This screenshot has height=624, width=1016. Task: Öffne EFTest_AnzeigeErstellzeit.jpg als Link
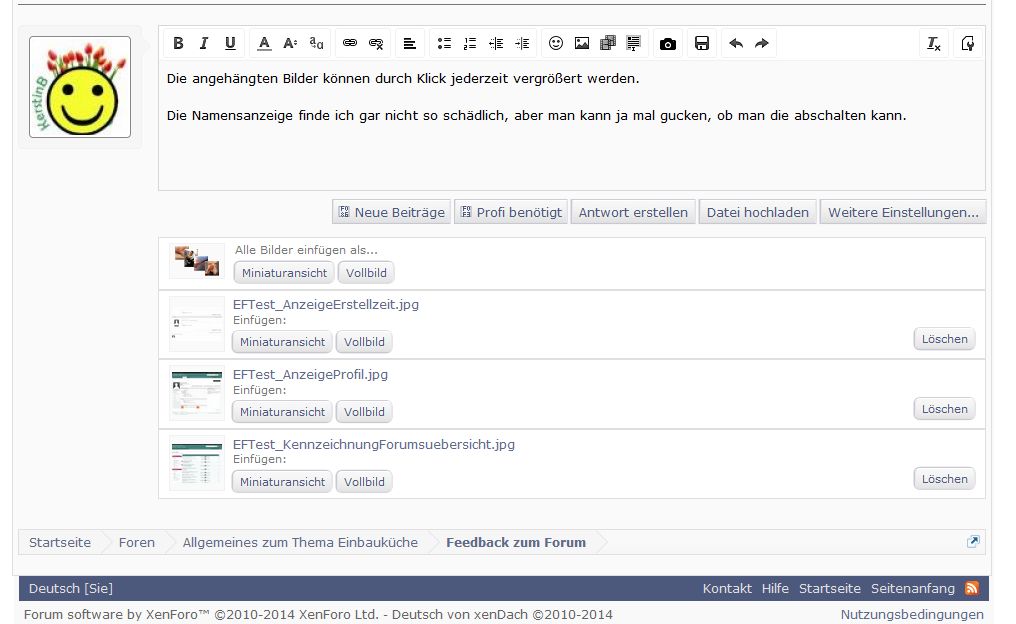[325, 304]
